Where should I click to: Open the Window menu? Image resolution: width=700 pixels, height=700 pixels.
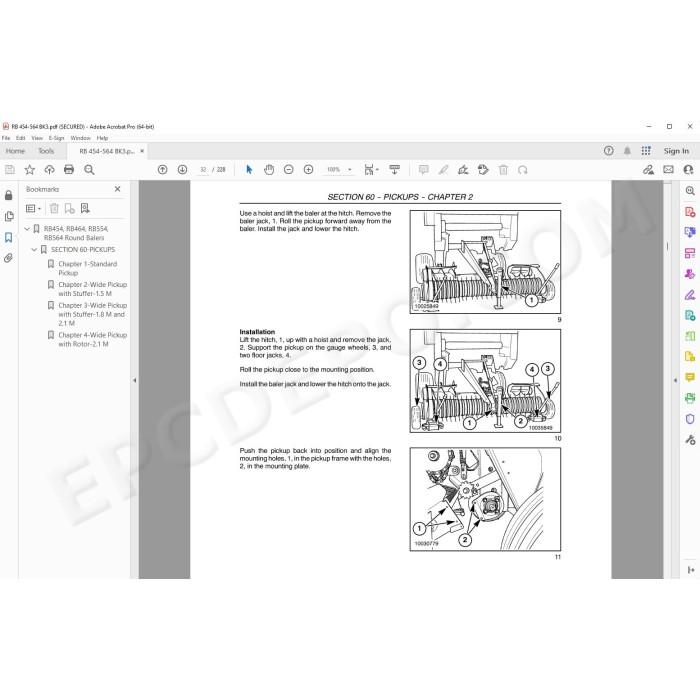click(80, 138)
